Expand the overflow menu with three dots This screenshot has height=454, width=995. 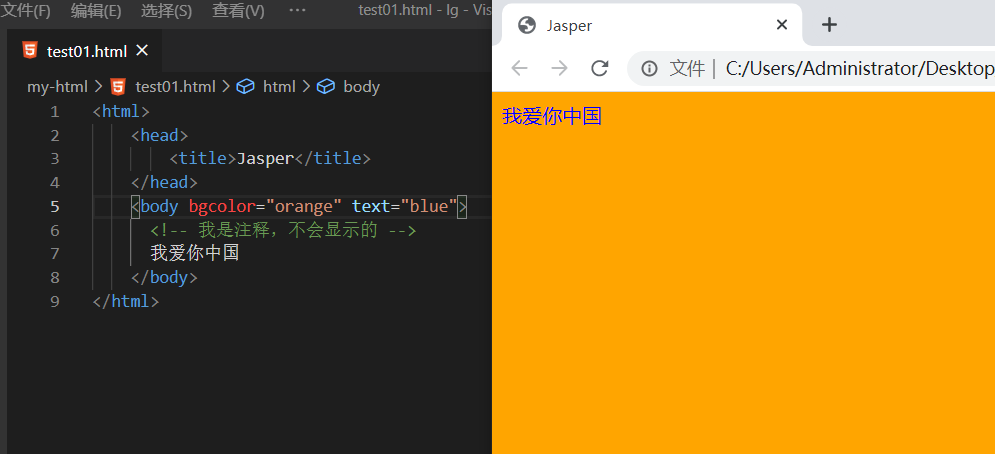point(297,10)
